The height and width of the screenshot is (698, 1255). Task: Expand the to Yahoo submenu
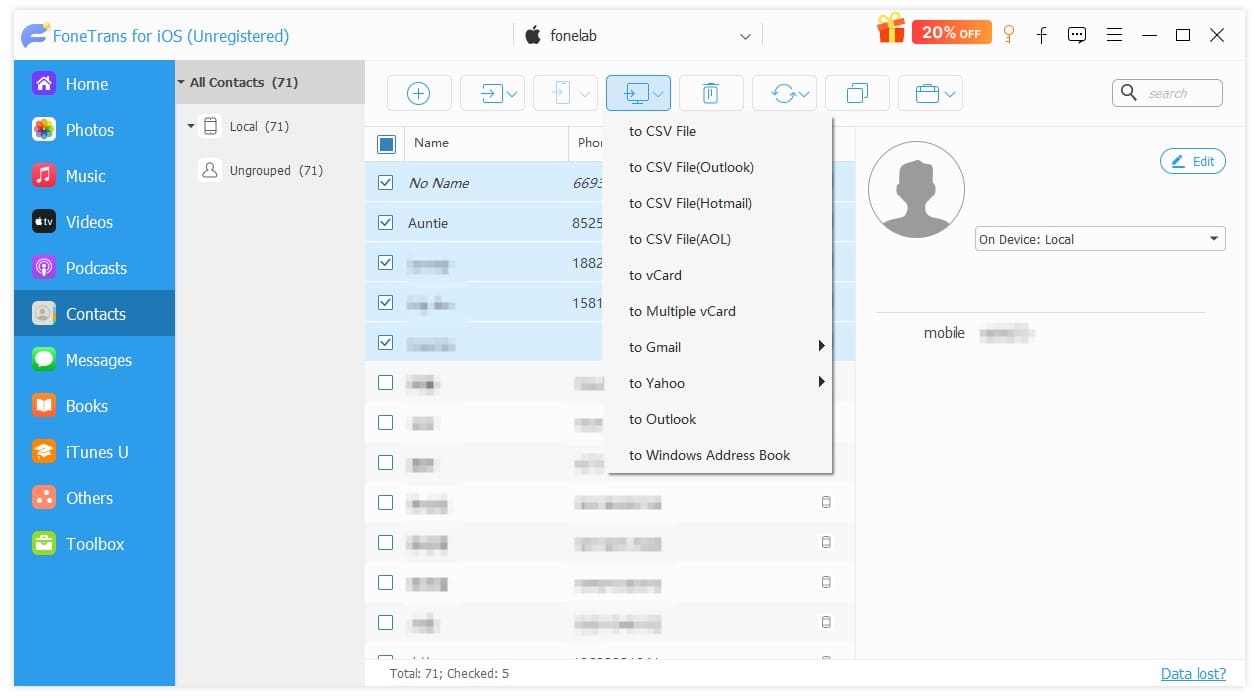pos(719,383)
